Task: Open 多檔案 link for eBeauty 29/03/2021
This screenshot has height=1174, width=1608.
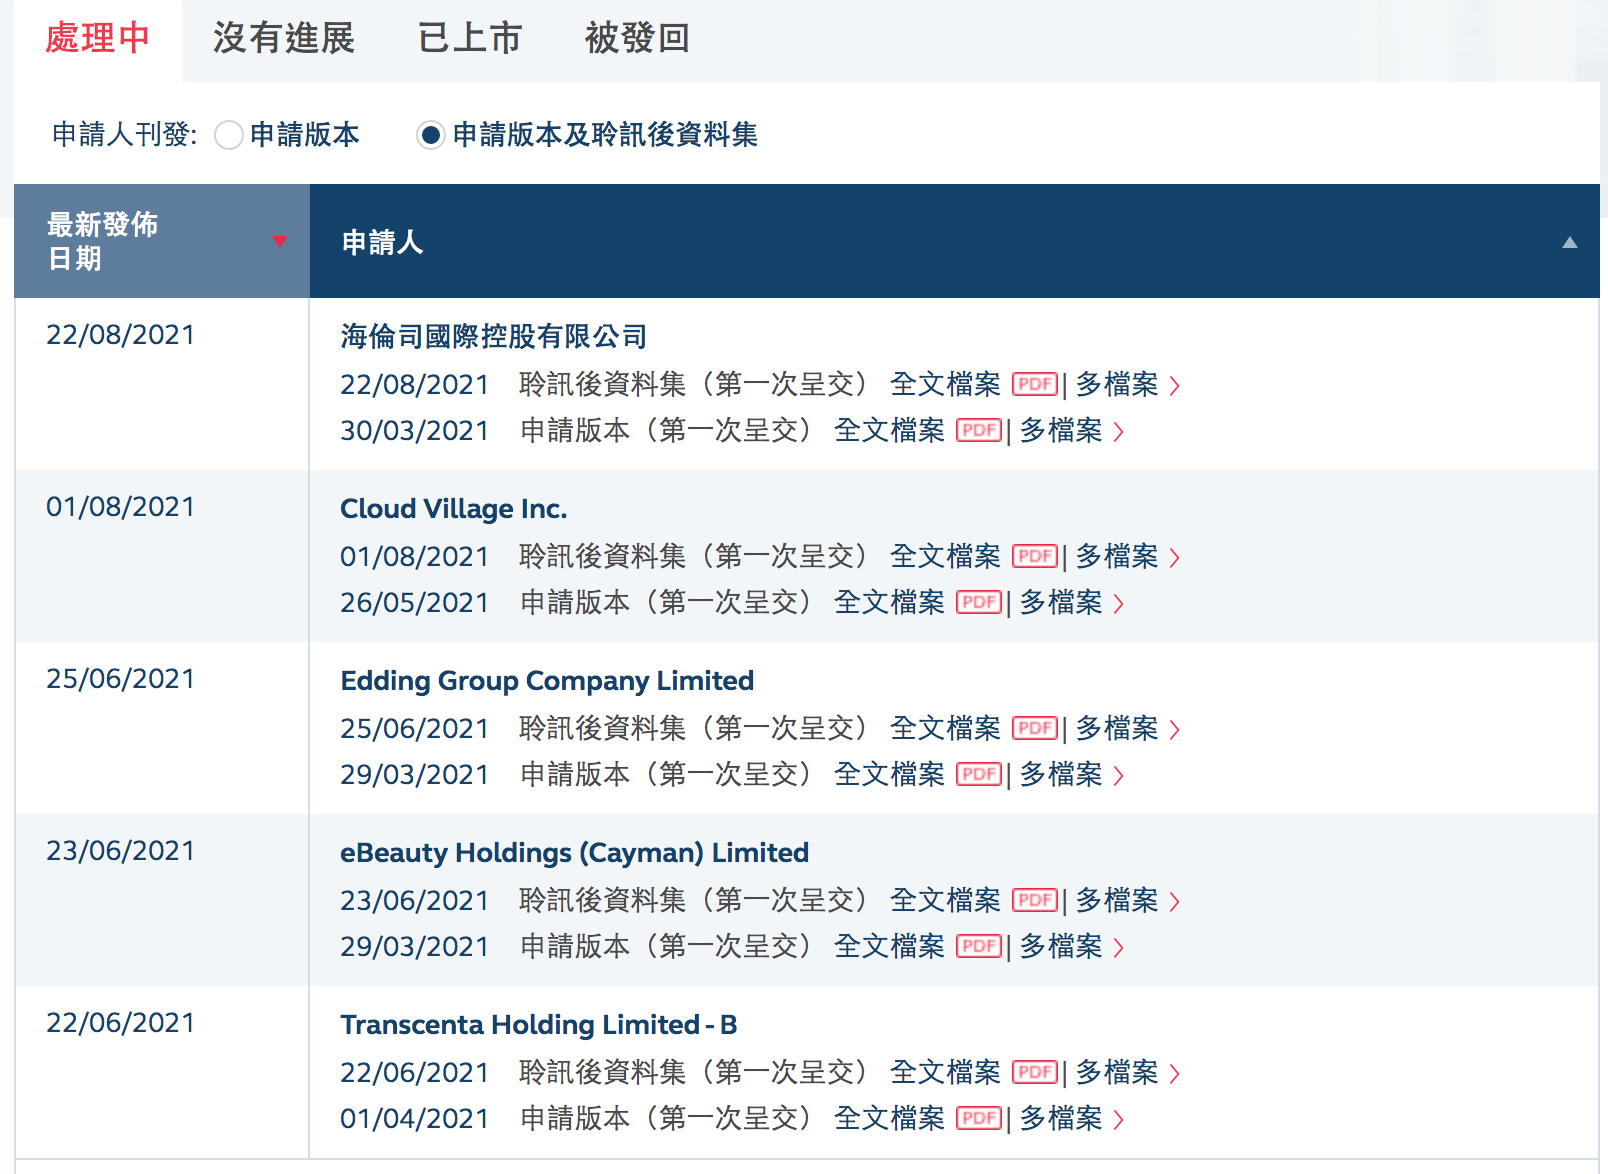Action: tap(1061, 946)
